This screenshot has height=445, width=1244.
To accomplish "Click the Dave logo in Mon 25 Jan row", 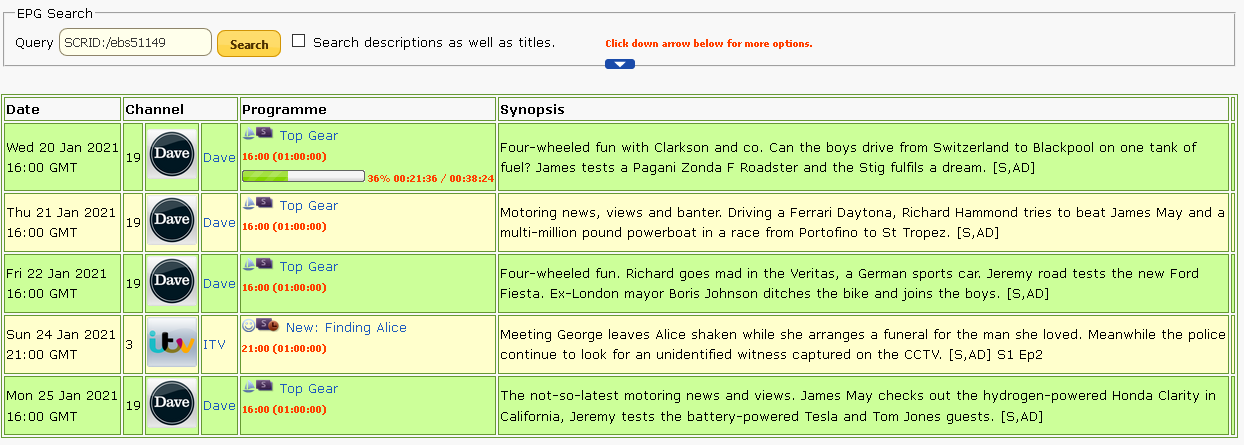I will point(172,406).
